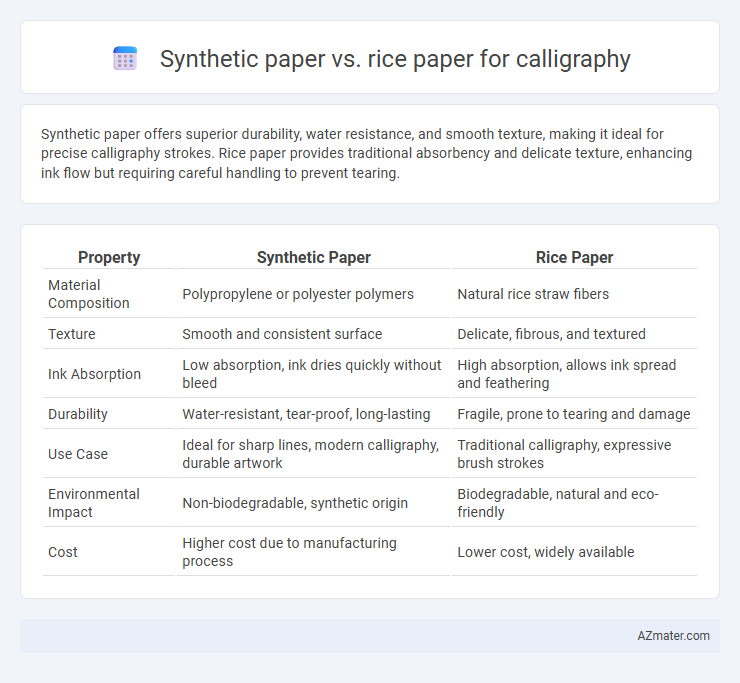
Task: Select the 'Environmental Impact' row label
Action: [x=93, y=503]
